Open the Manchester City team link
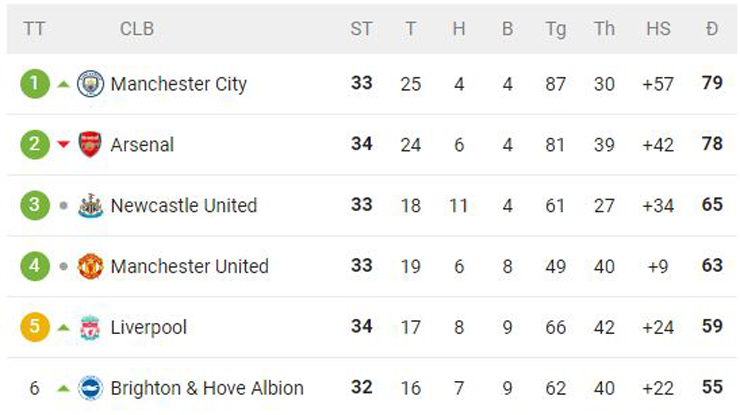Viewport: 740px width, 415px height. click(x=178, y=84)
